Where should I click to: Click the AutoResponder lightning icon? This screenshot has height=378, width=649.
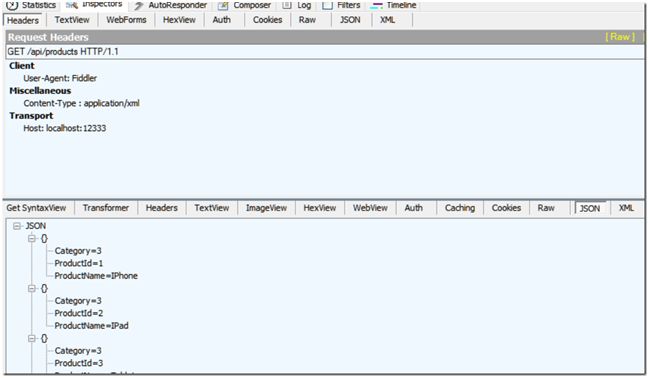click(139, 5)
